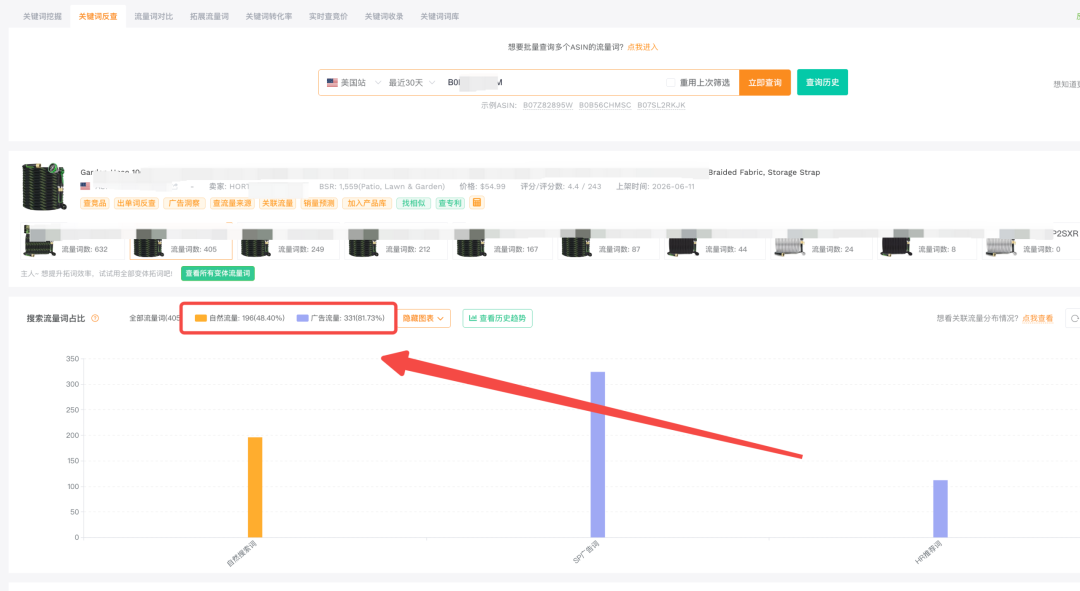The width and height of the screenshot is (1080, 591).
Task: Toggle the orange 自然流量 legend swatch
Action: point(200,318)
